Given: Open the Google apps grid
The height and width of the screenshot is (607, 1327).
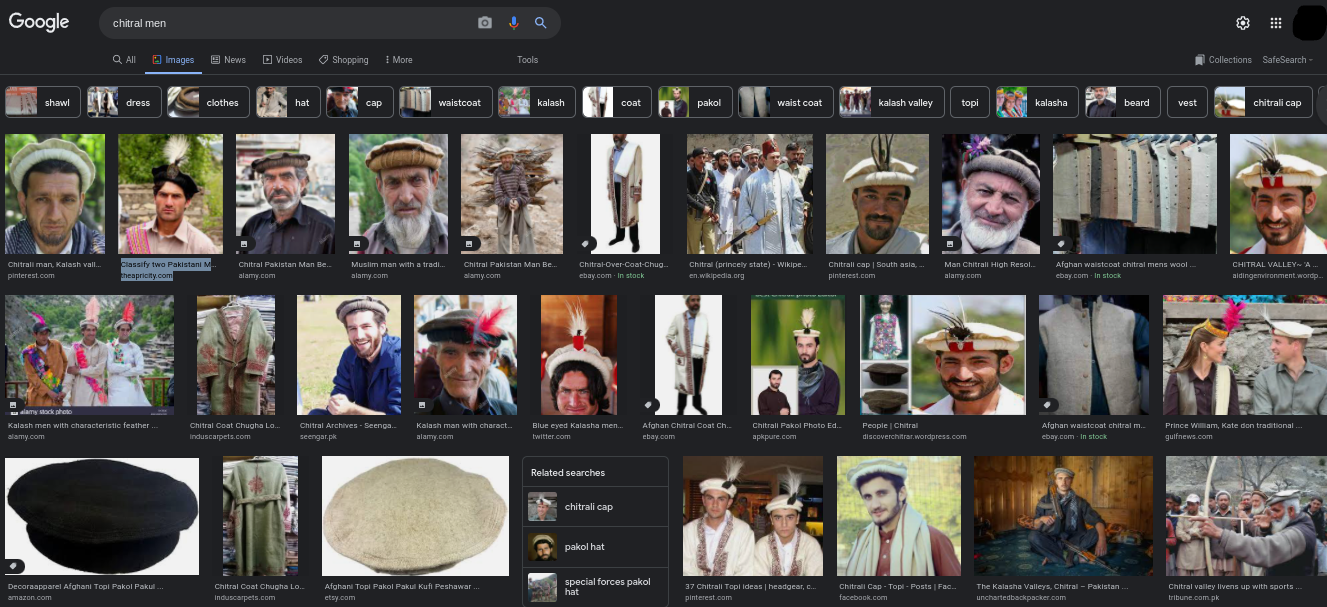Looking at the screenshot, I should click(1276, 23).
